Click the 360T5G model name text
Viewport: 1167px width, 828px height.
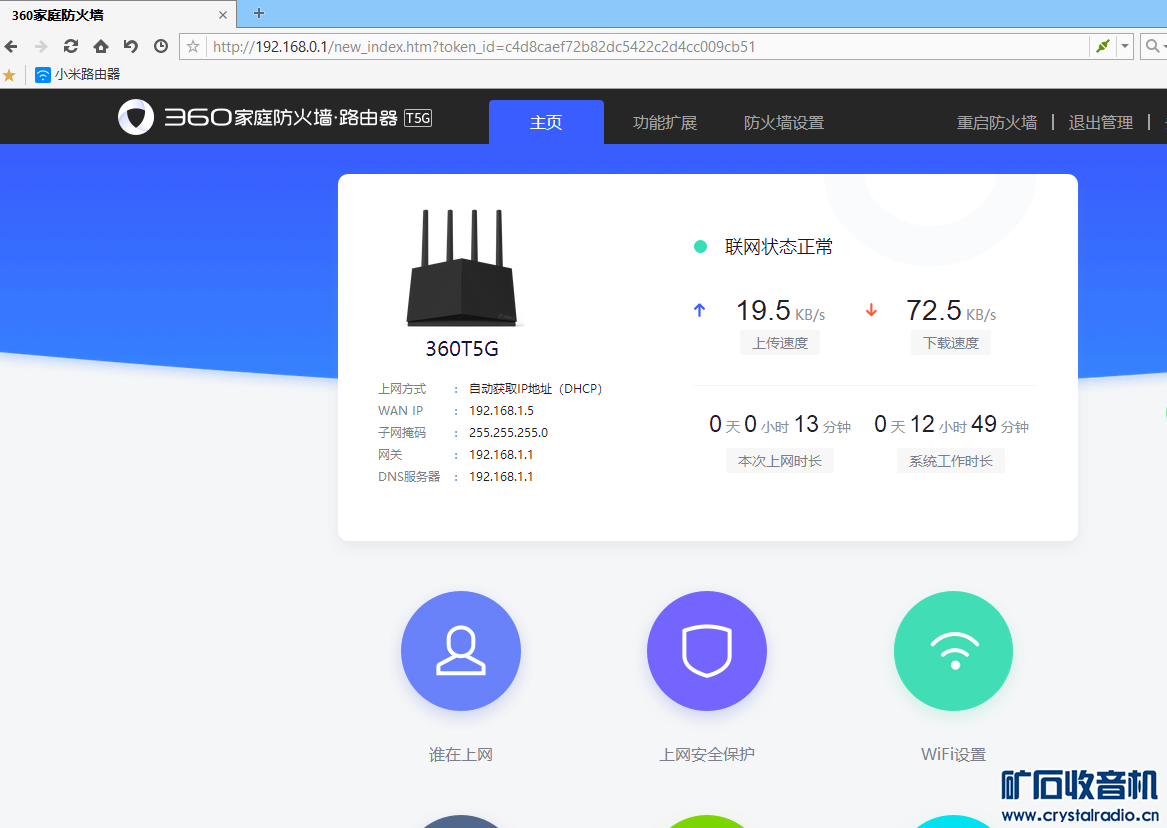click(x=461, y=349)
